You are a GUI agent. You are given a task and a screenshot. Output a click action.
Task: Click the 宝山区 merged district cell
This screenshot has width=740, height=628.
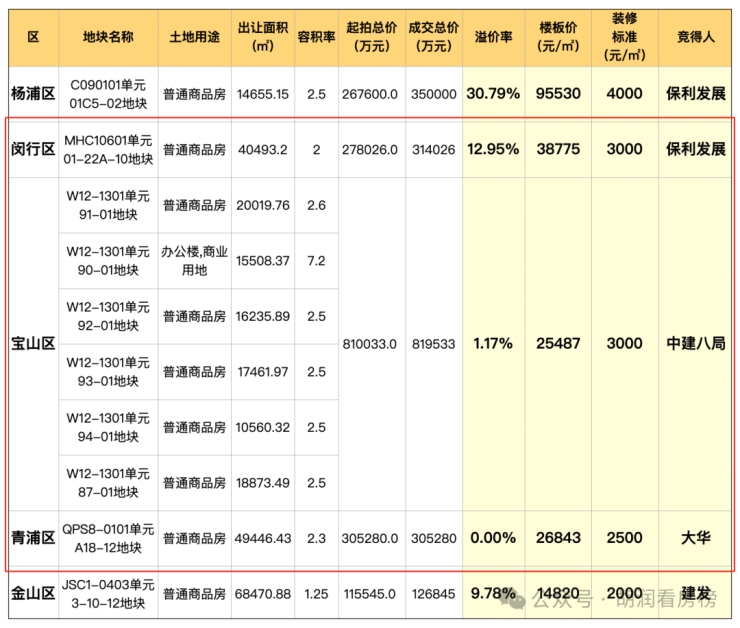32,343
